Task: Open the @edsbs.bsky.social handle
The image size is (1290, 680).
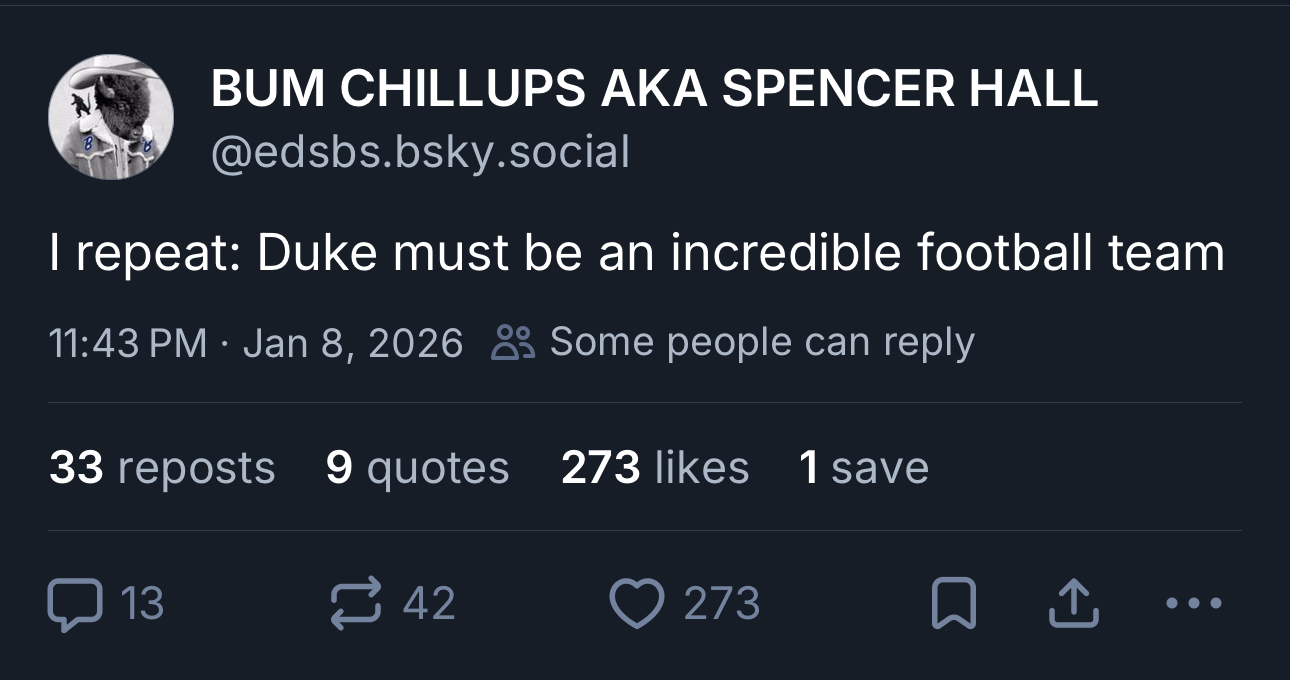Action: click(420, 152)
